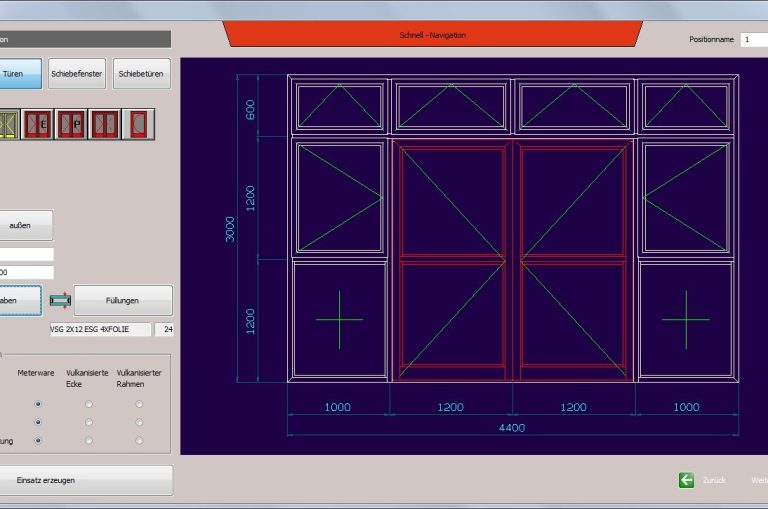The image size is (768, 509).
Task: Pick the single-leaf door icon
Action: (137, 124)
